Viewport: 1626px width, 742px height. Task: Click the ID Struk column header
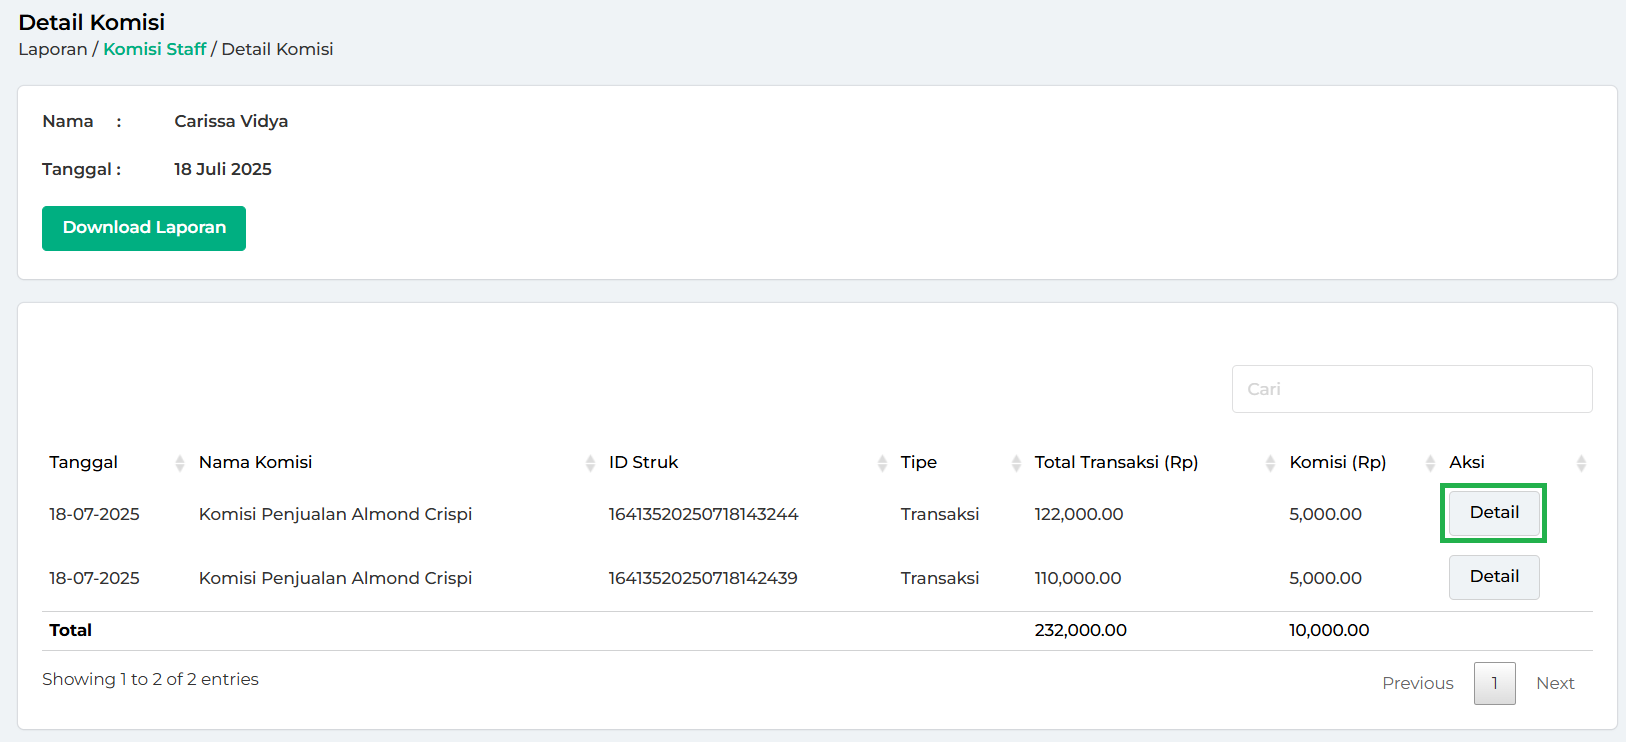click(643, 462)
